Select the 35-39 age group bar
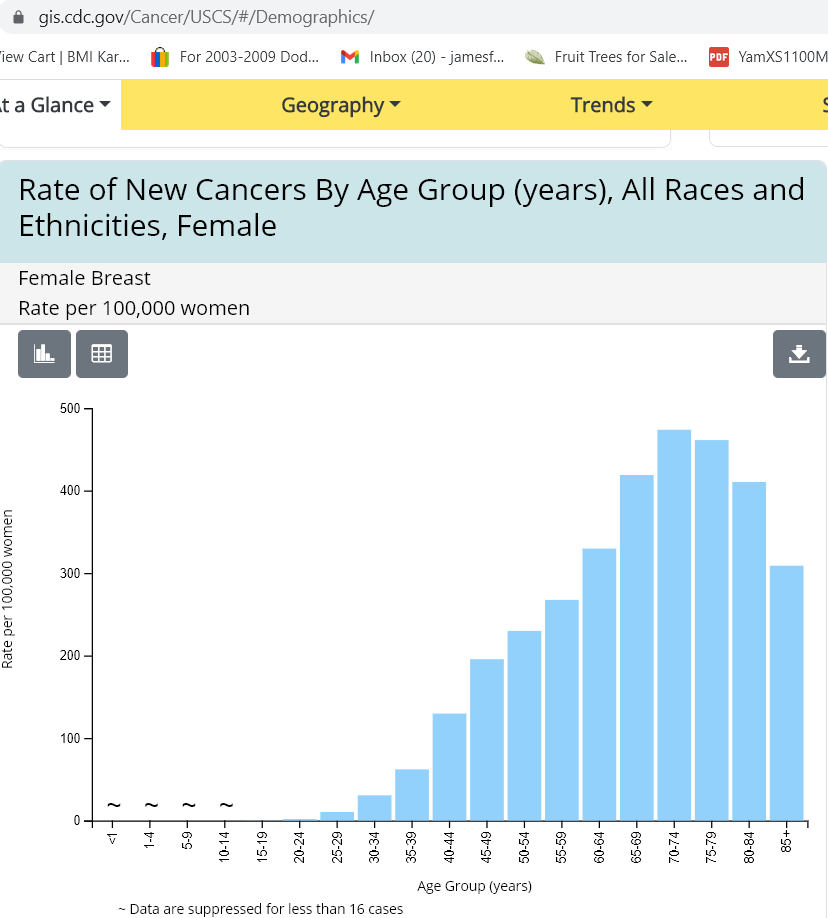Screen dimensions: 828x918 click(412, 795)
